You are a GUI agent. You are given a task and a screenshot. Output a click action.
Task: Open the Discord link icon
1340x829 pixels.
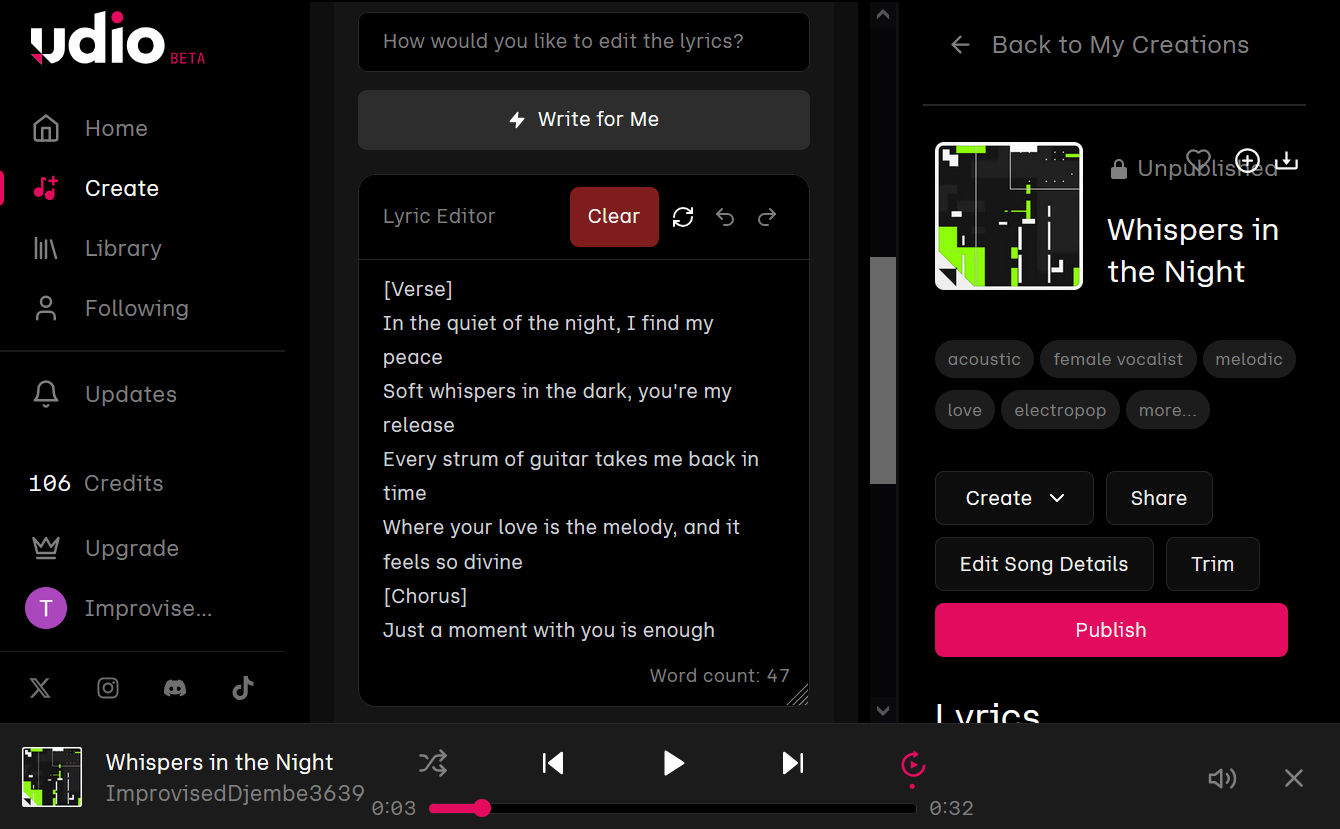click(x=175, y=688)
